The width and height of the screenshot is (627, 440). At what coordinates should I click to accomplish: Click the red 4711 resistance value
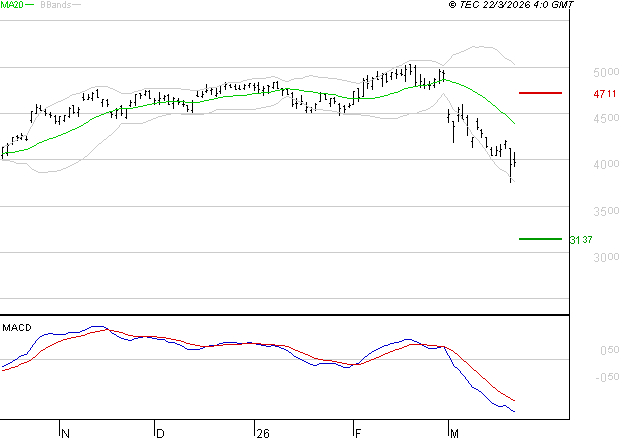[x=605, y=94]
